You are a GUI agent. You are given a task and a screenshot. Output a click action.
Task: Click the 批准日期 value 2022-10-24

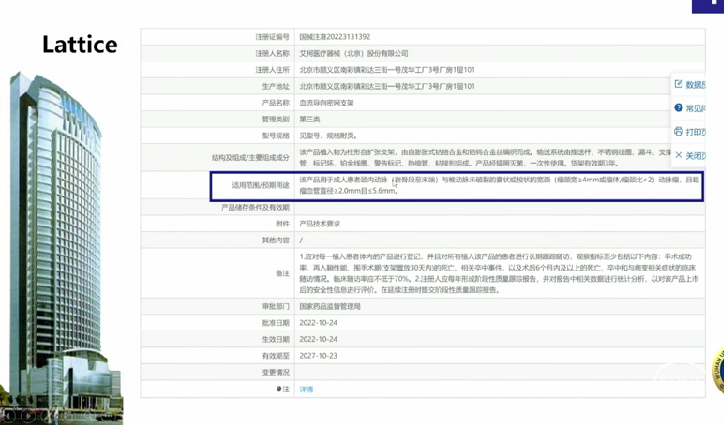pyautogui.click(x=318, y=323)
